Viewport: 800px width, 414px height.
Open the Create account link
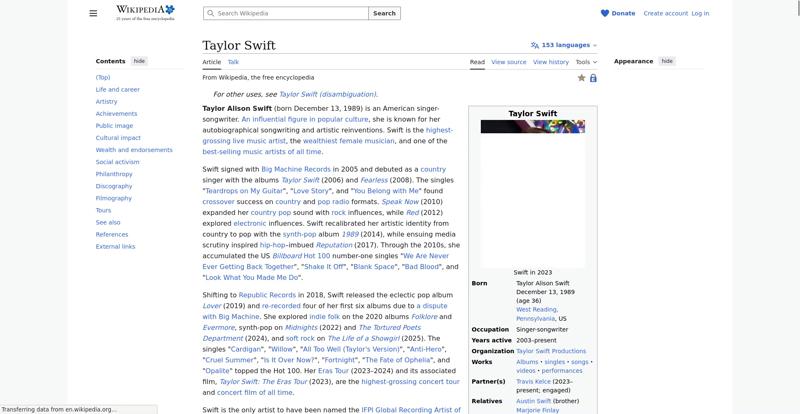click(665, 13)
